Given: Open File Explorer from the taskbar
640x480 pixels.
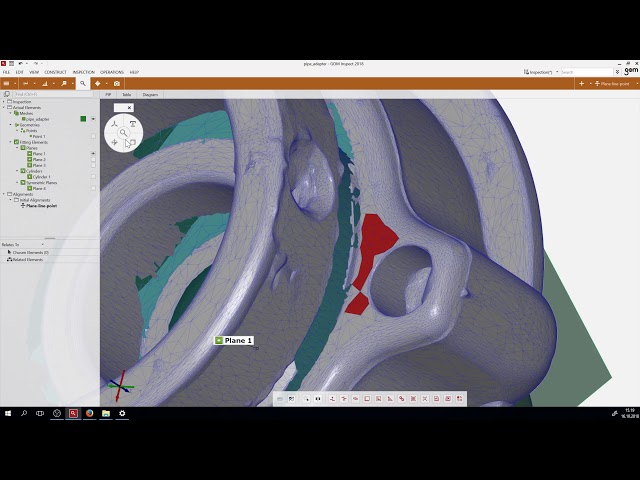Looking at the screenshot, I should 105,413.
